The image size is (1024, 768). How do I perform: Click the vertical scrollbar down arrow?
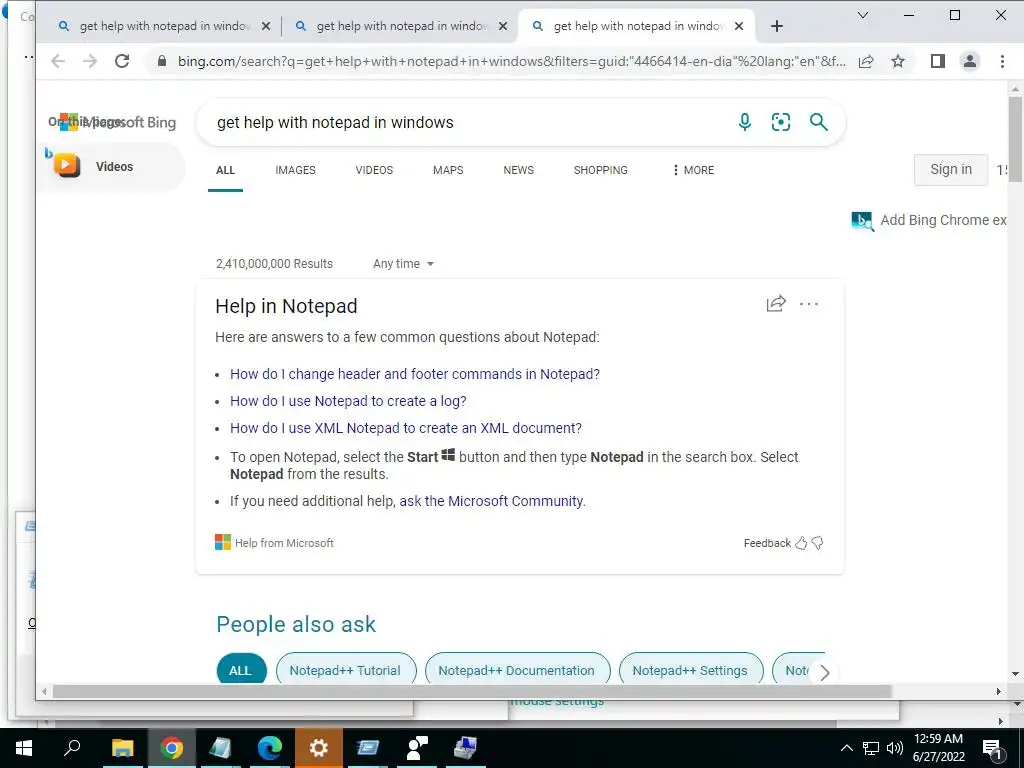pos(1015,674)
